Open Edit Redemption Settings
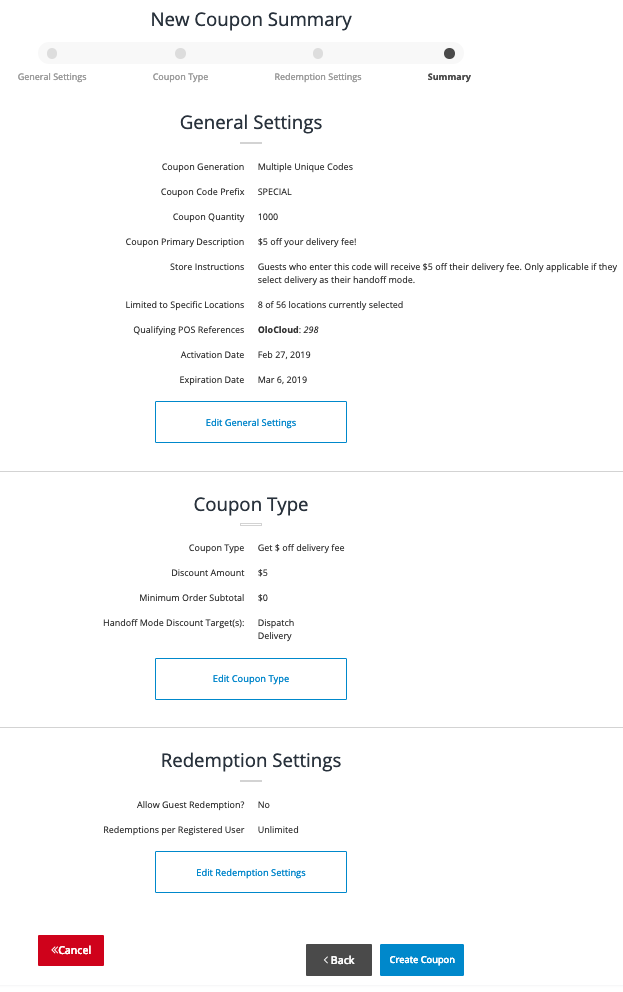The image size is (623, 992). (x=251, y=871)
